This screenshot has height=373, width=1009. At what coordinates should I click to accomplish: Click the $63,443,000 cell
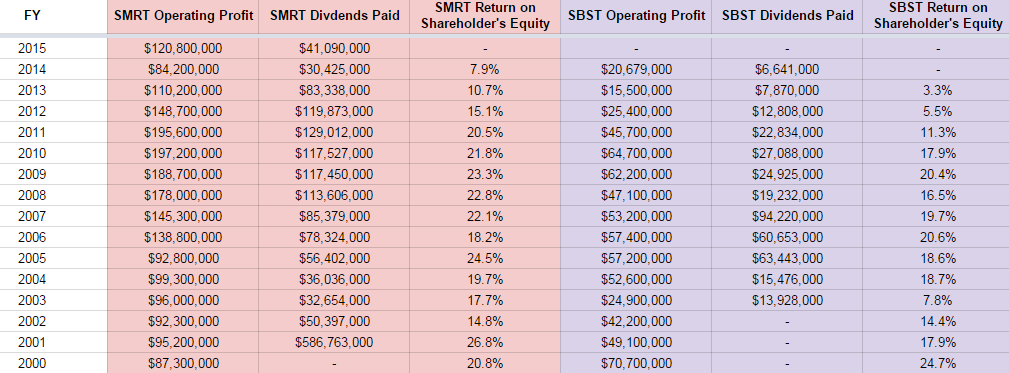(x=788, y=259)
